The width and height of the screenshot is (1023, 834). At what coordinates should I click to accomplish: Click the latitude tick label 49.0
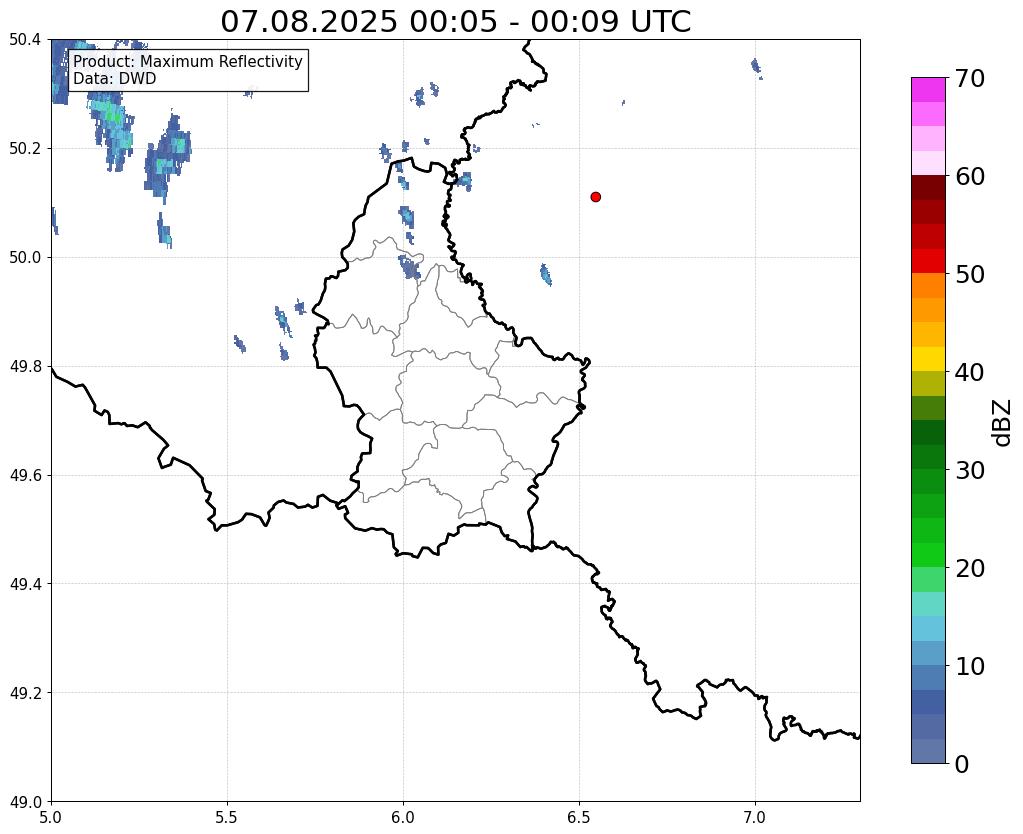(25, 802)
